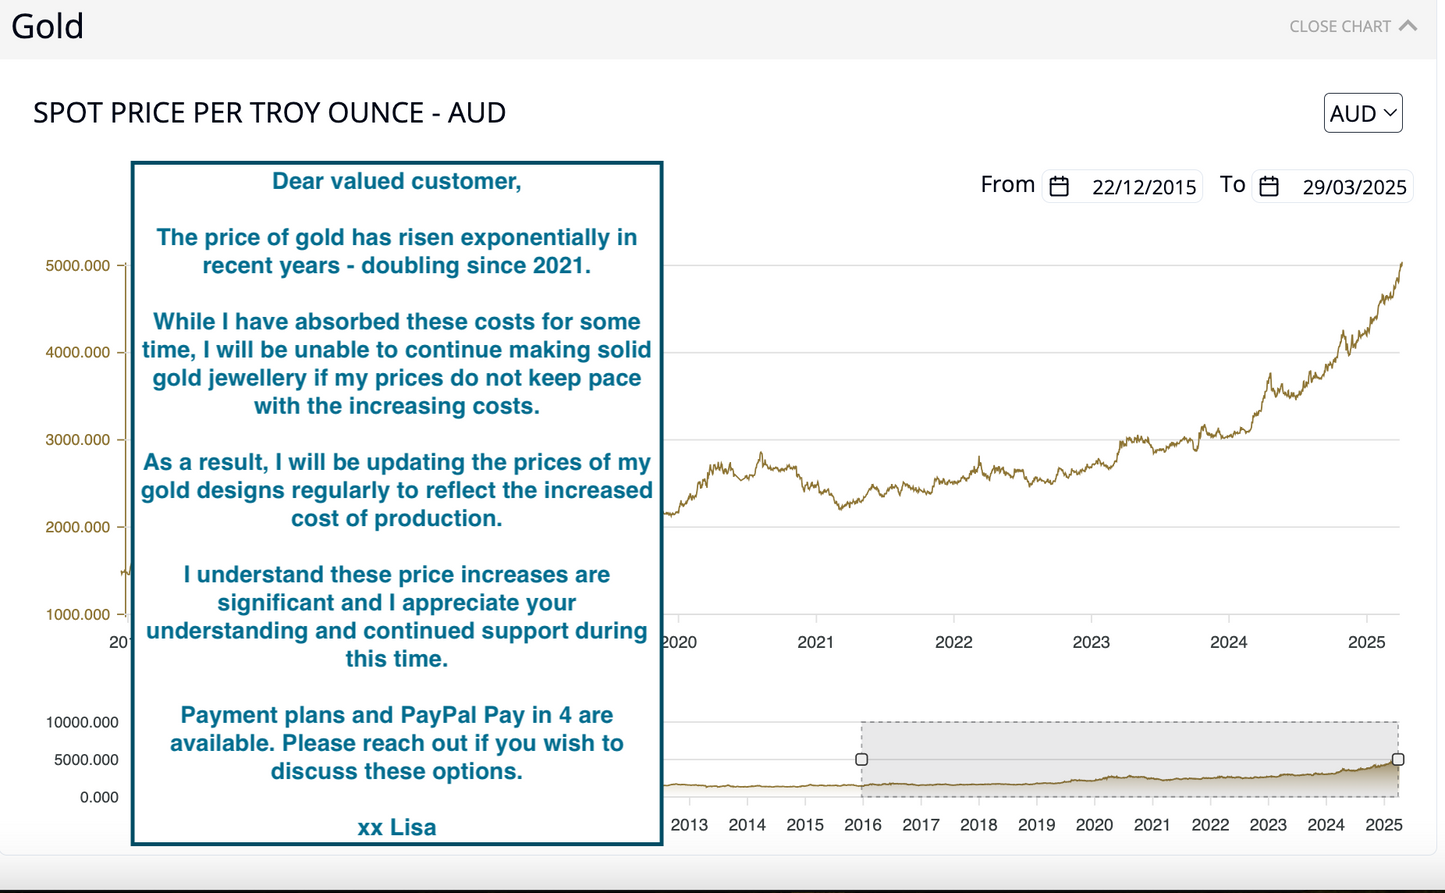Select 2018 on the navigator timeline
The height and width of the screenshot is (893, 1445).
click(978, 825)
